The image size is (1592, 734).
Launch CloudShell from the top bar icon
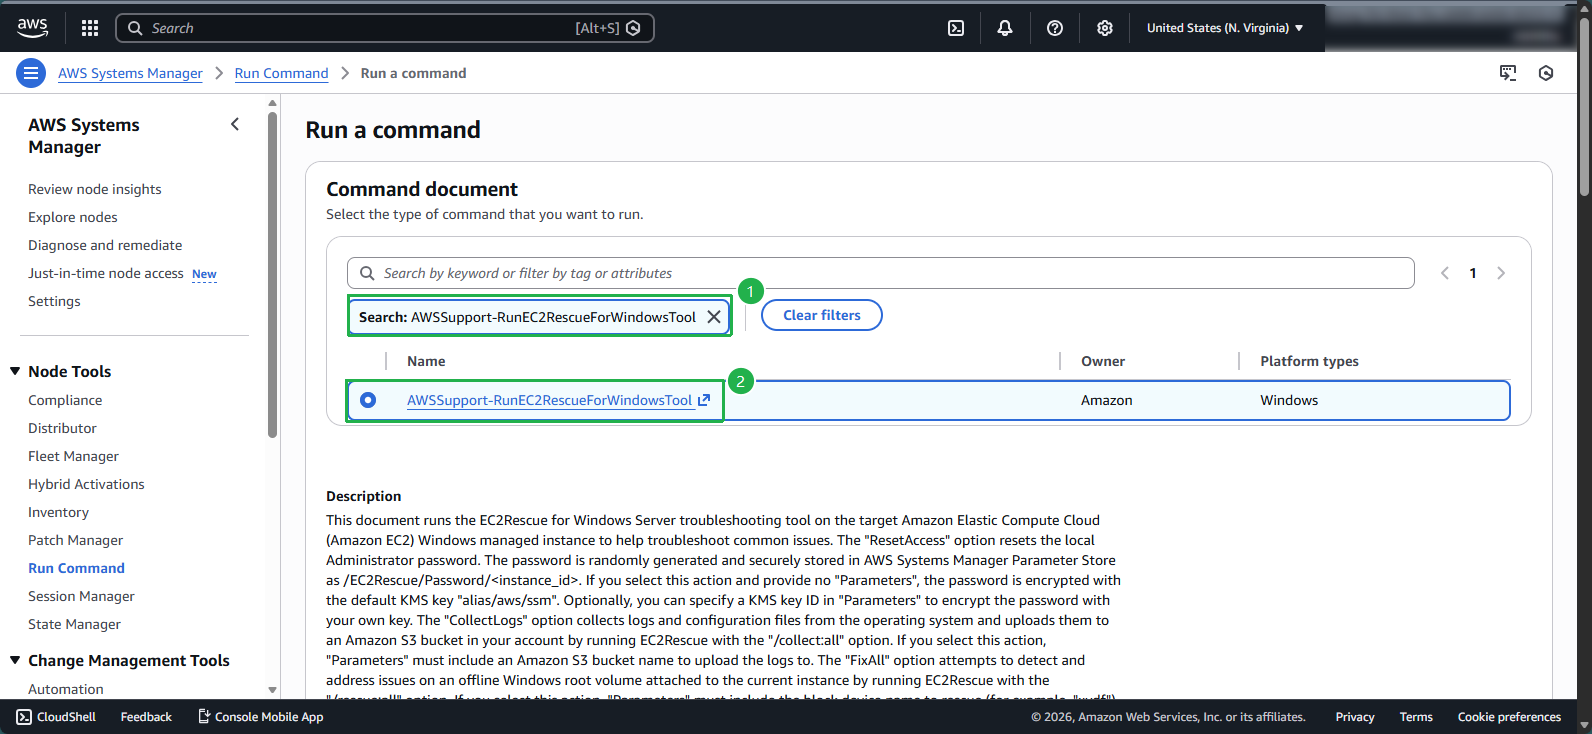pyautogui.click(x=956, y=28)
